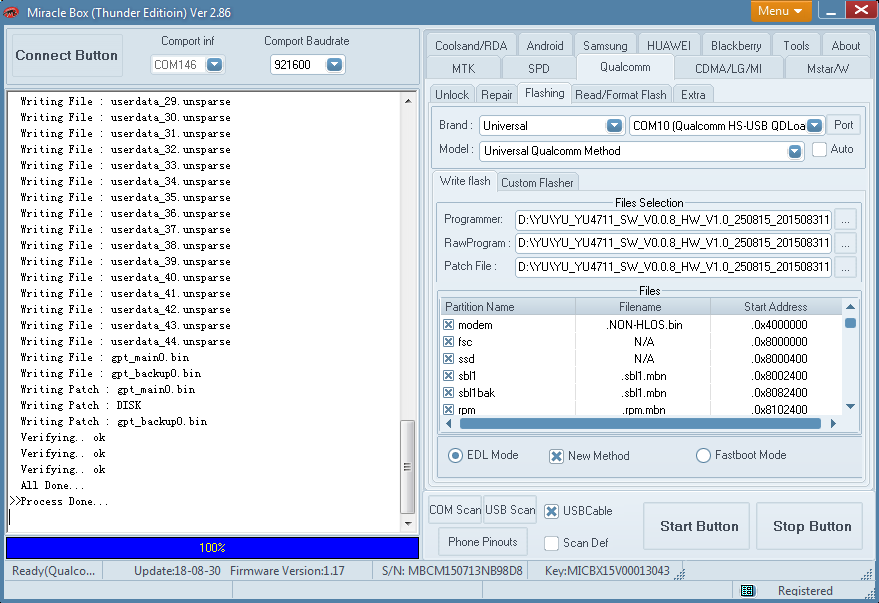This screenshot has height=603, width=879.
Task: Click the log scroll-down arrow
Action: [x=408, y=523]
